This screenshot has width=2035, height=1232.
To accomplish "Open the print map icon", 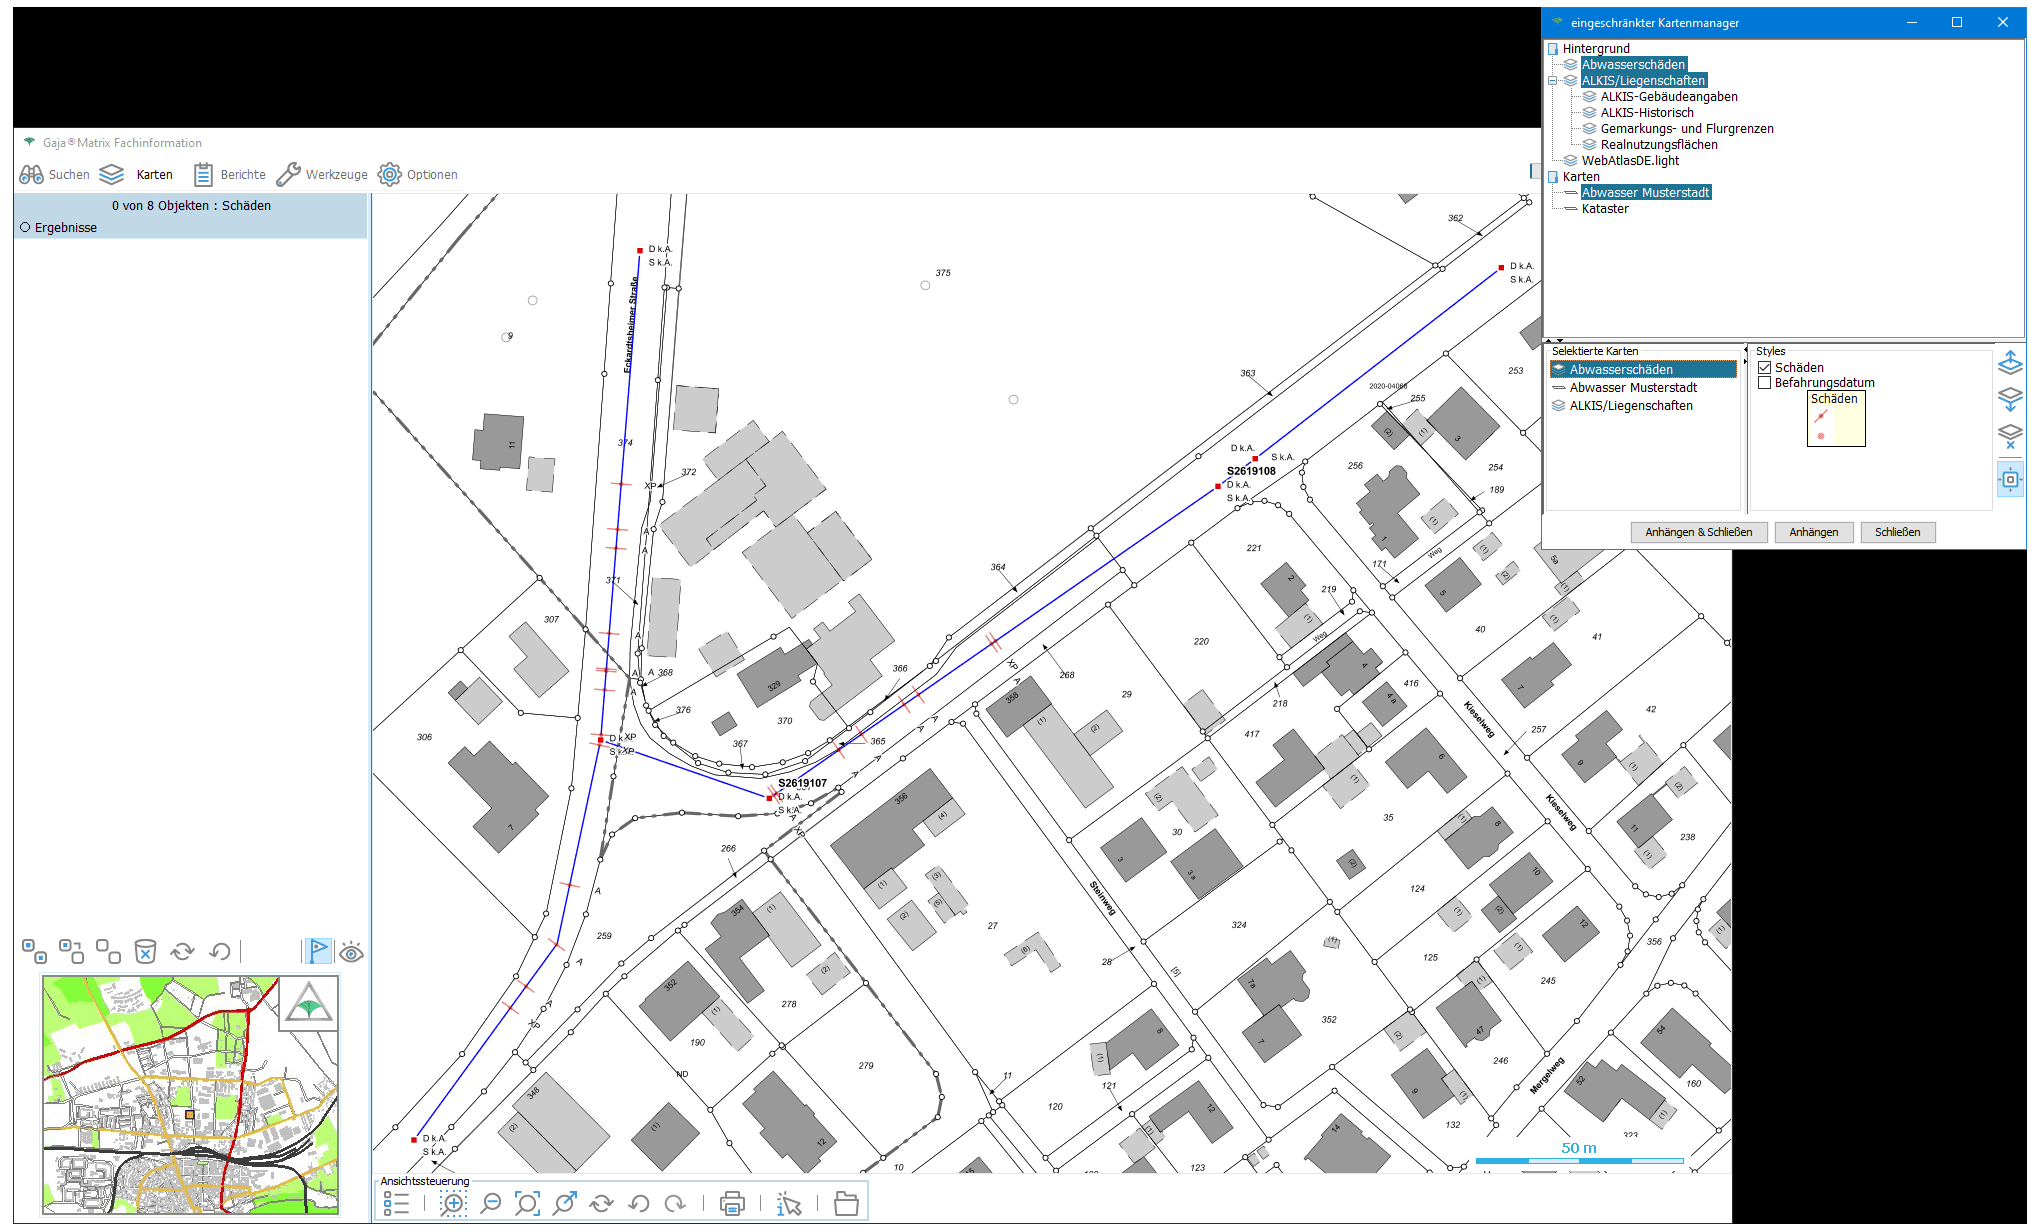I will tap(732, 1203).
